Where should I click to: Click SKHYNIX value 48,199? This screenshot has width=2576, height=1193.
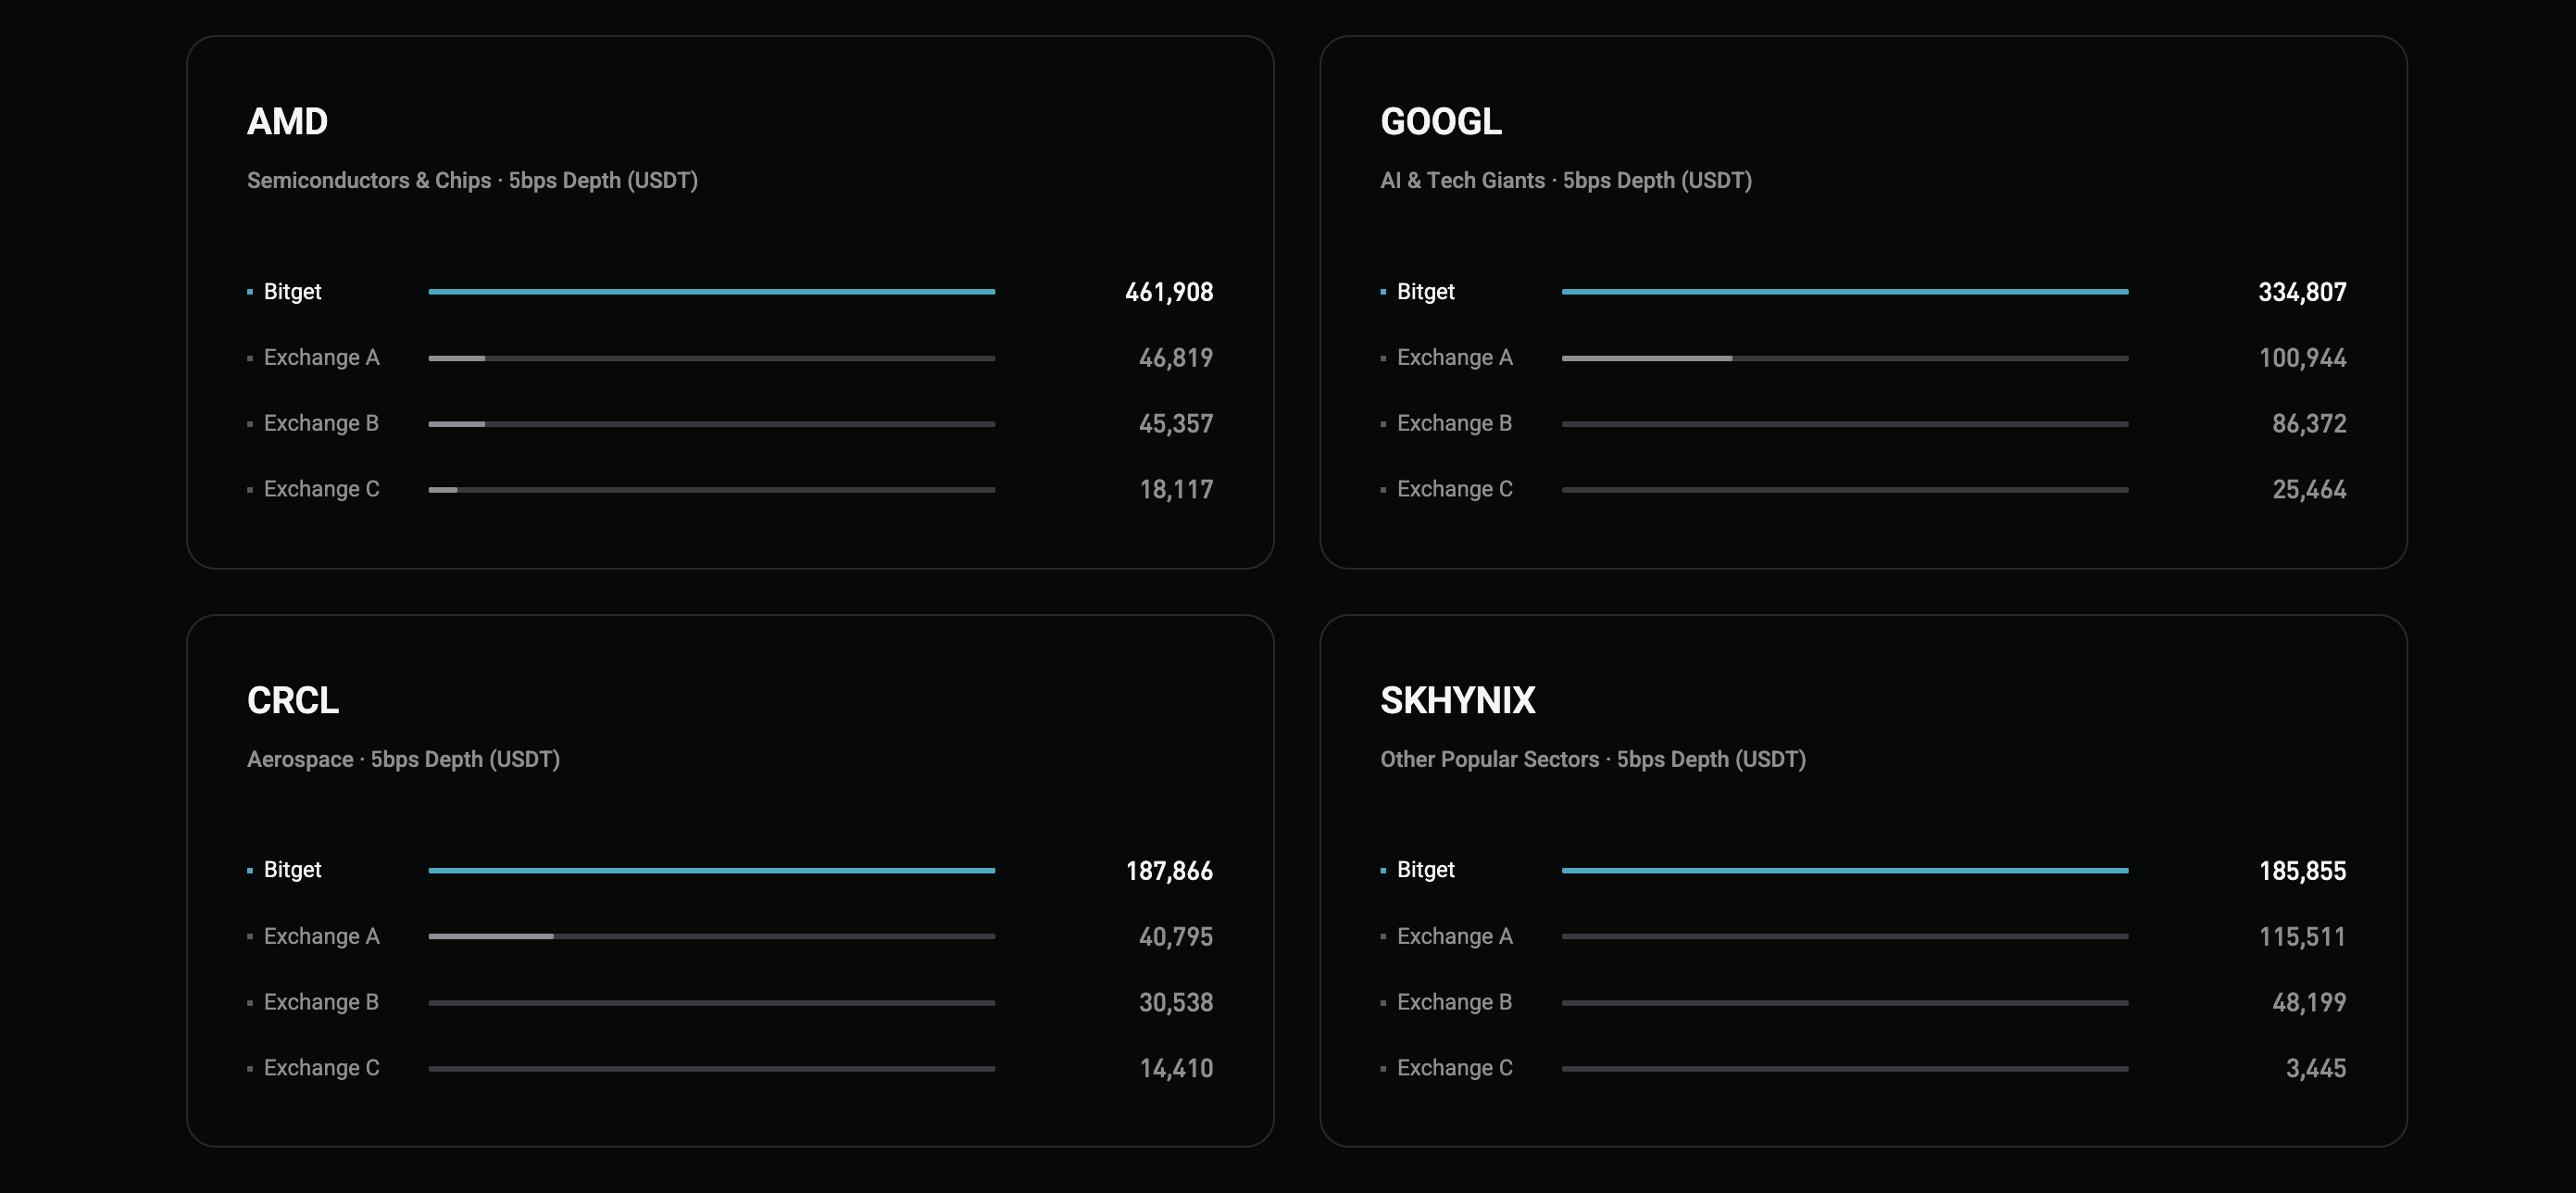2309,1003
